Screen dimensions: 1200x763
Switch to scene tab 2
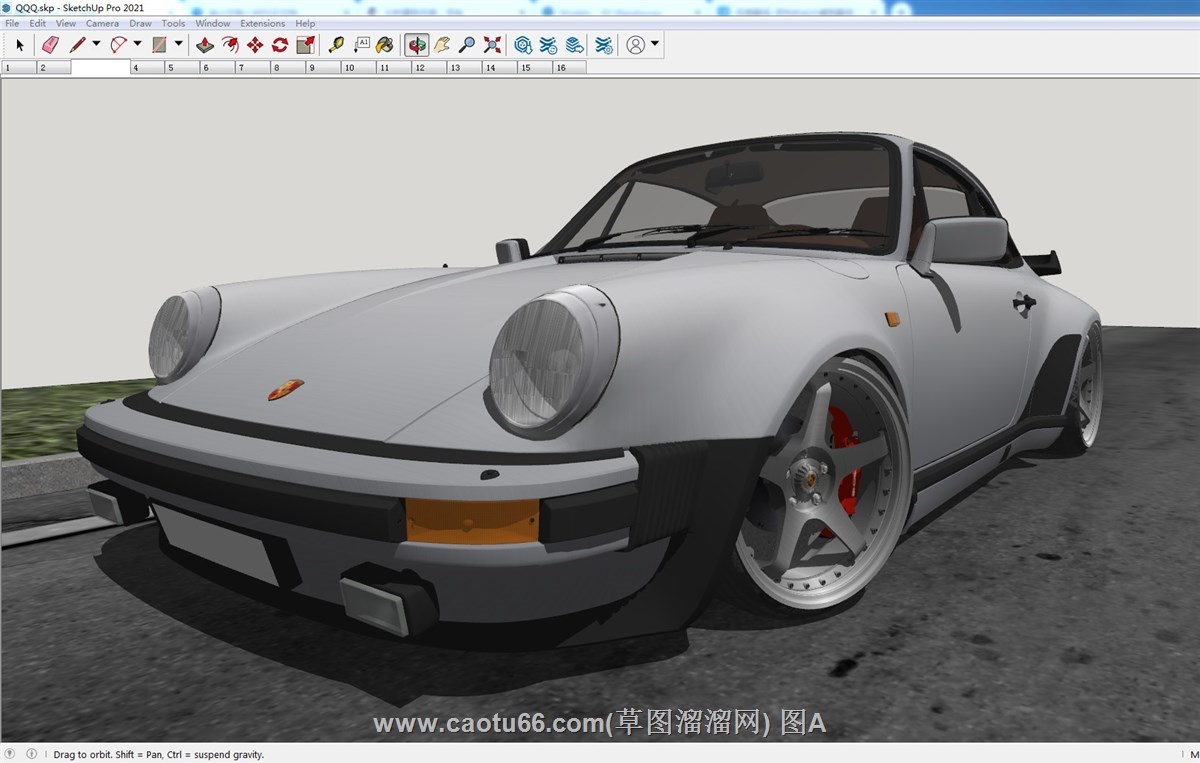click(x=53, y=68)
